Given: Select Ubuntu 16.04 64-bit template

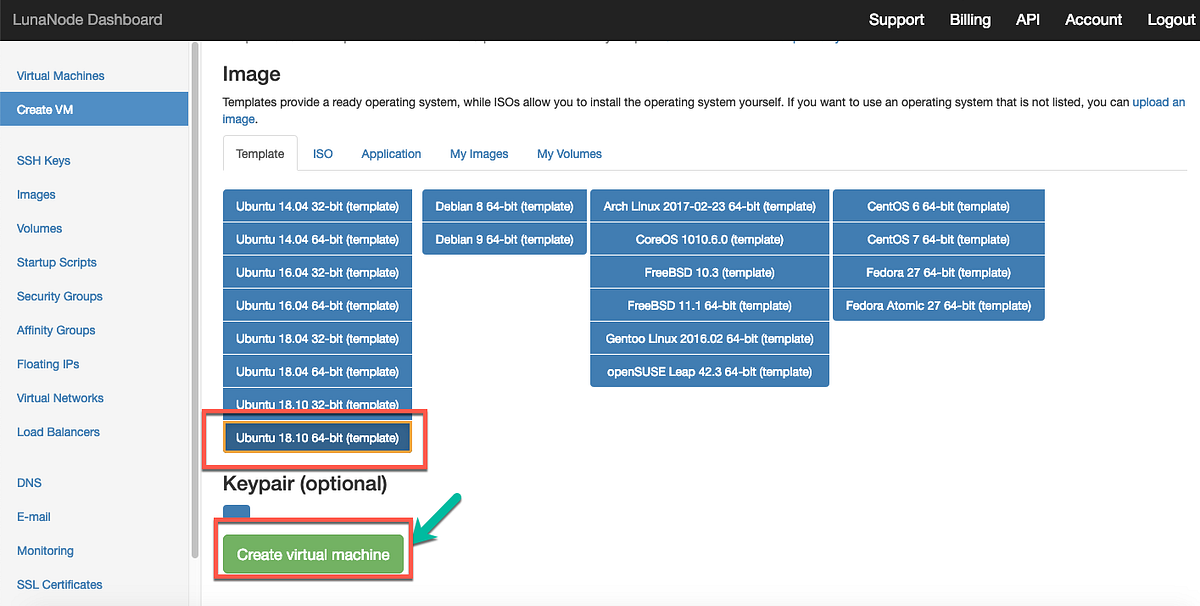Looking at the screenshot, I should 317,306.
